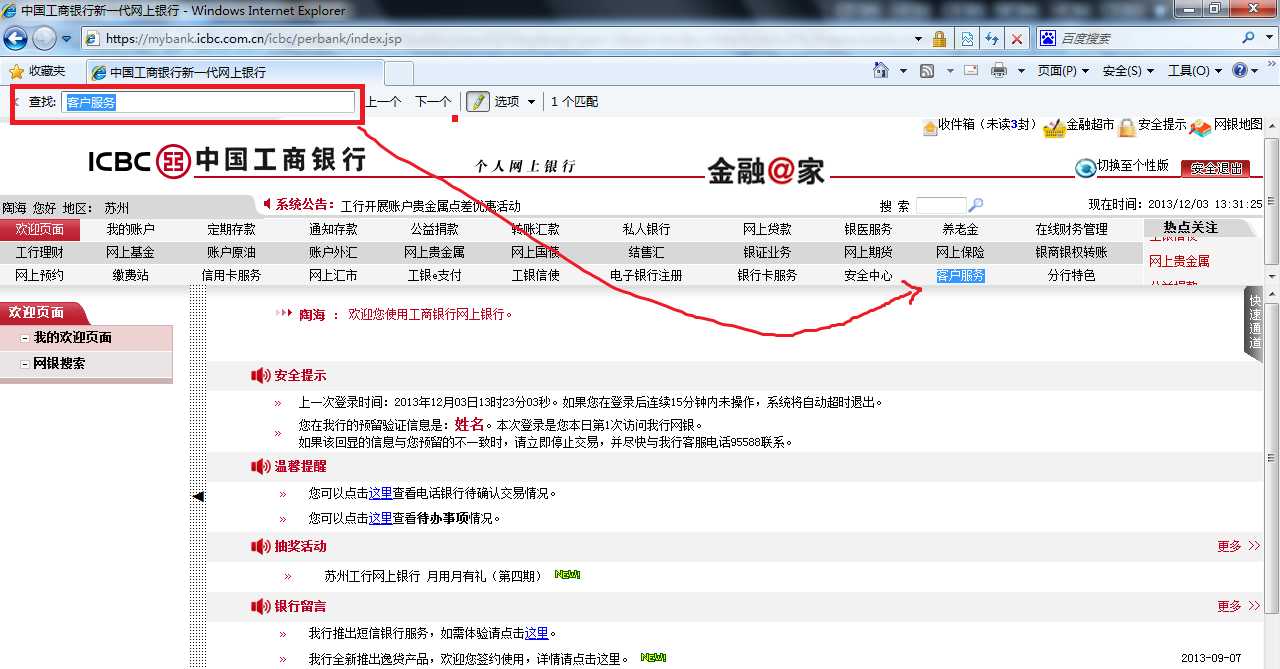Click the Read Mail envelope icon

[971, 71]
